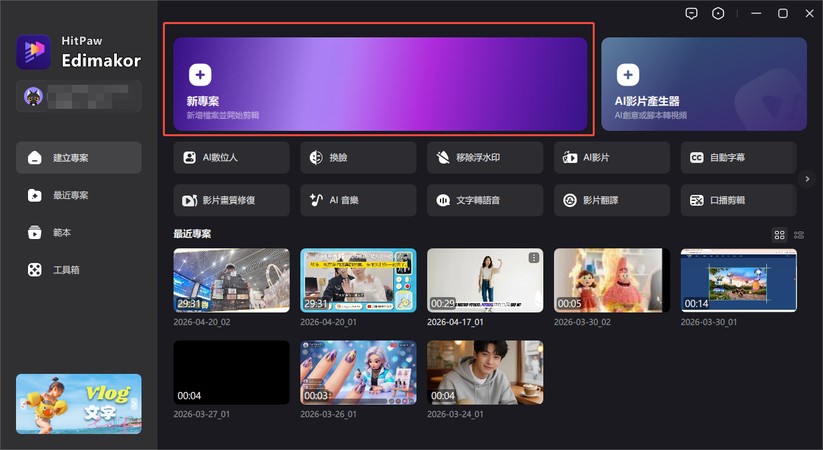
Task: Click project name text 2026-03-24_01
Action: (x=455, y=414)
